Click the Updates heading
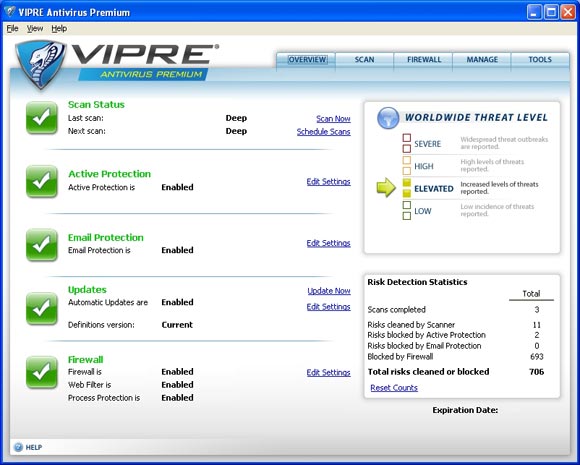The image size is (580, 465). point(87,290)
